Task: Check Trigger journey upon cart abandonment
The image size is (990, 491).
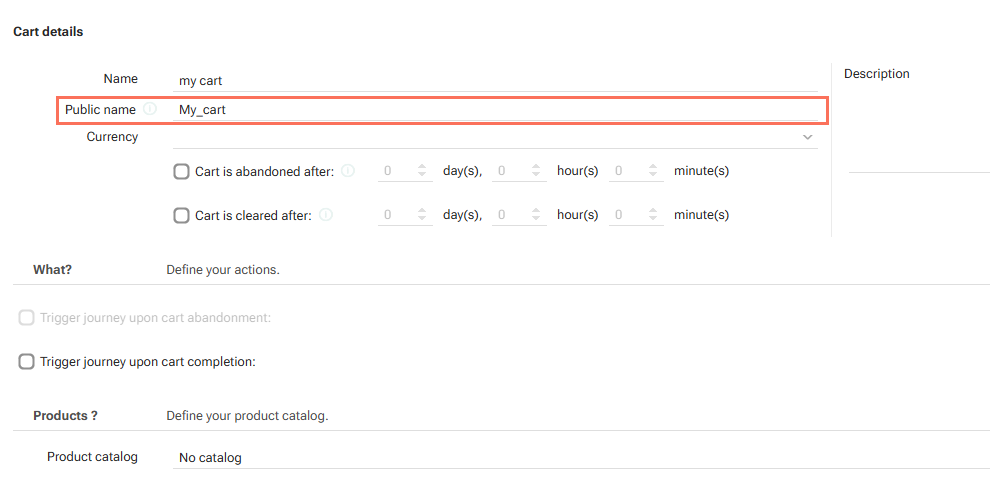Action: pos(27,318)
